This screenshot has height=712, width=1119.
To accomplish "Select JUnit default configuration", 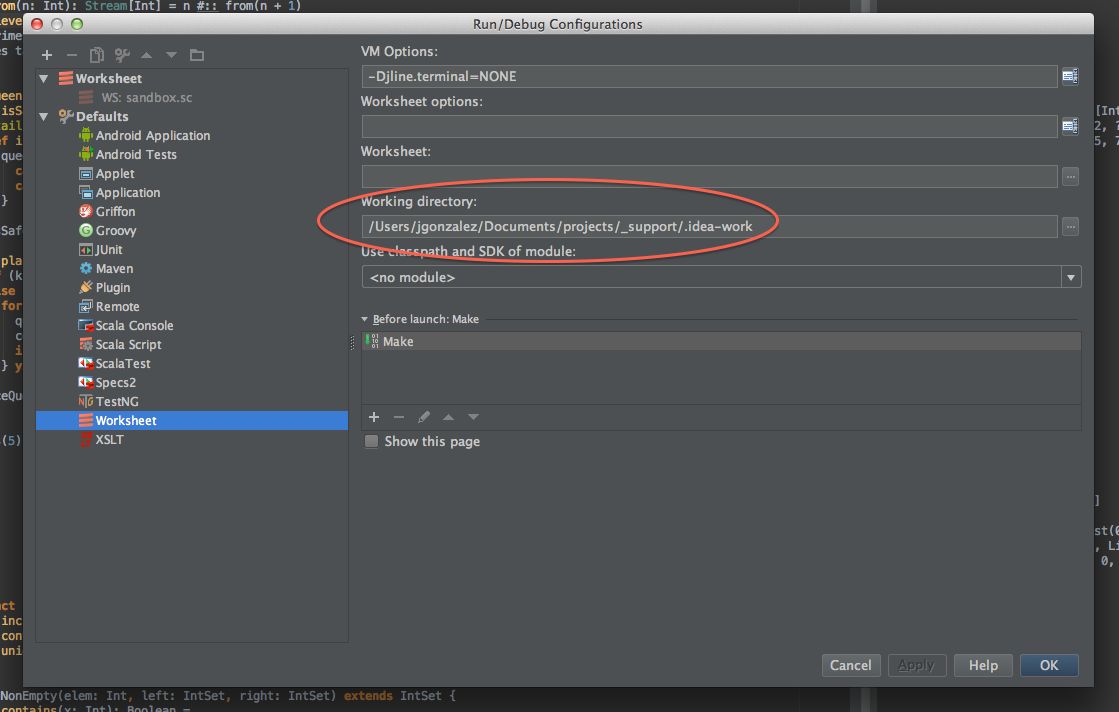I will coord(101,250).
